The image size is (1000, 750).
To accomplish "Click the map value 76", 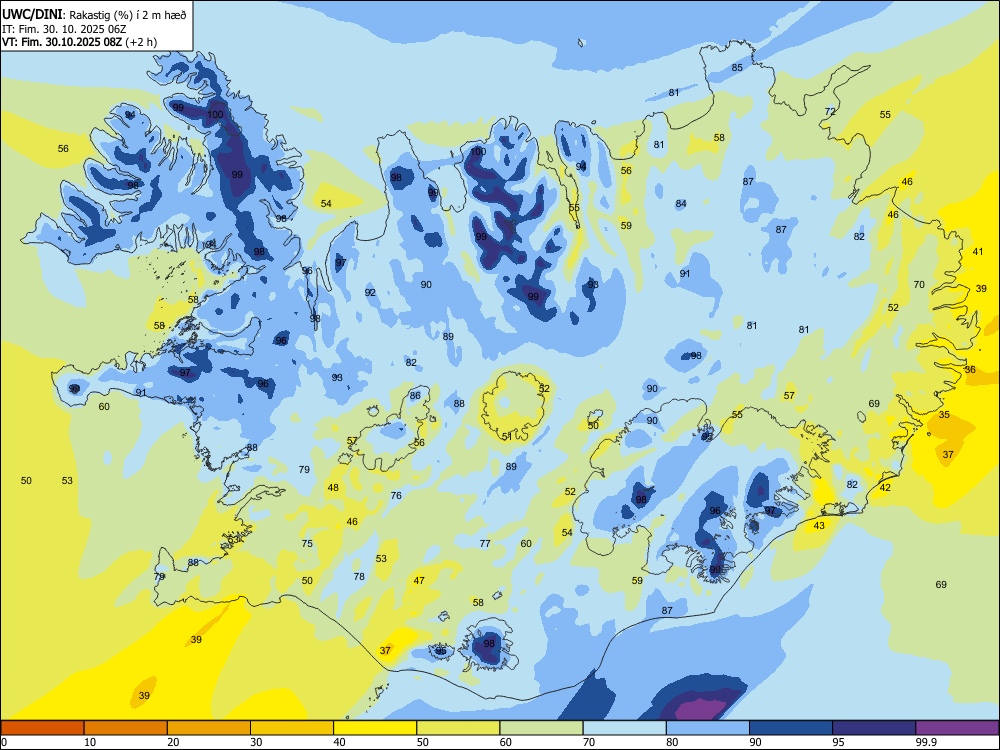I will pos(396,496).
